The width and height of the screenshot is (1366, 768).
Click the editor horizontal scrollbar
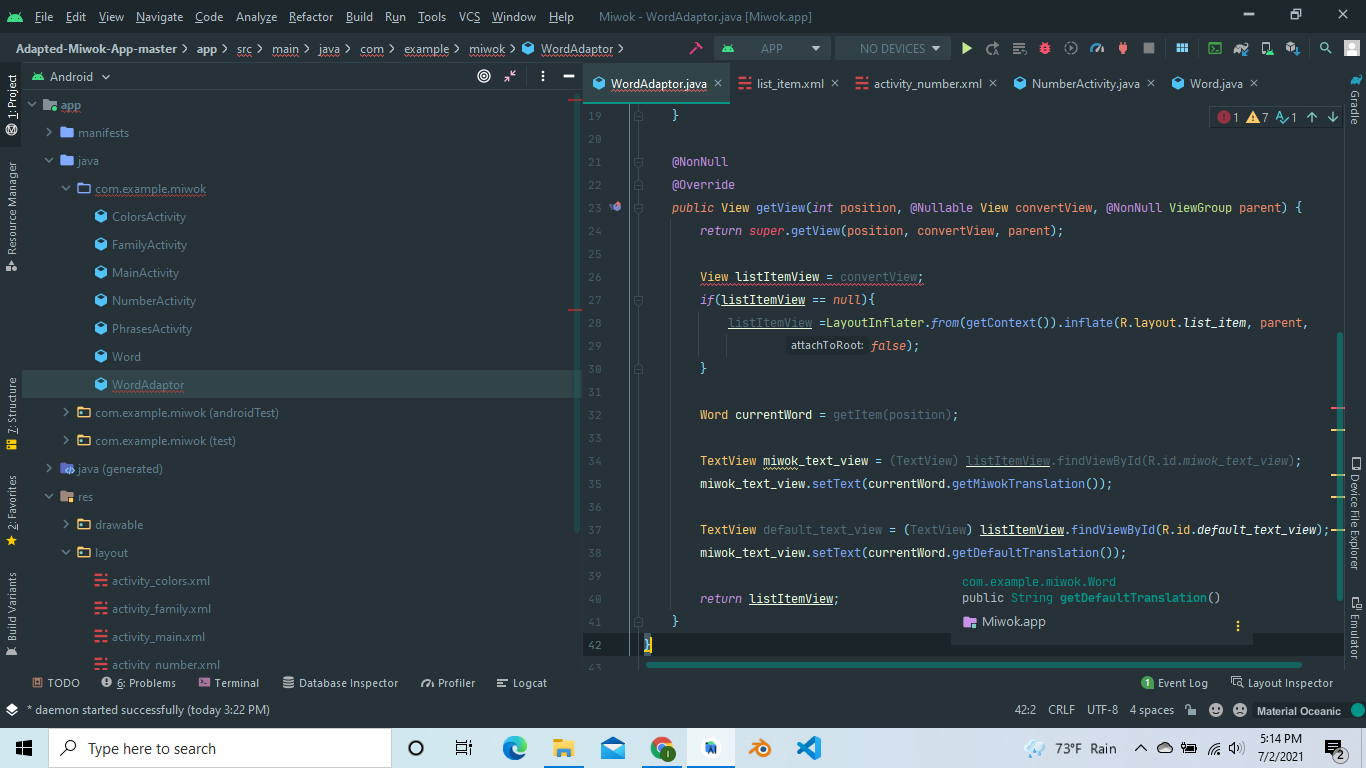(973, 664)
